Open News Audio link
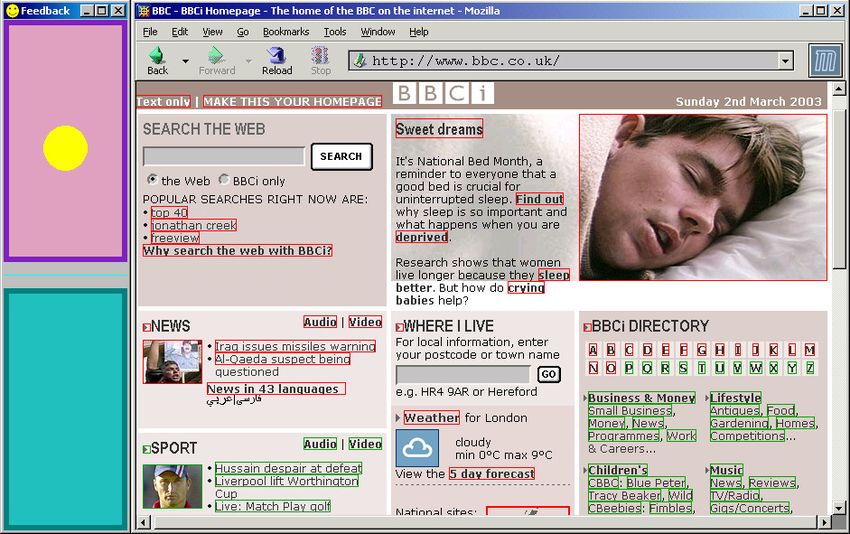The image size is (850, 534). (x=320, y=322)
